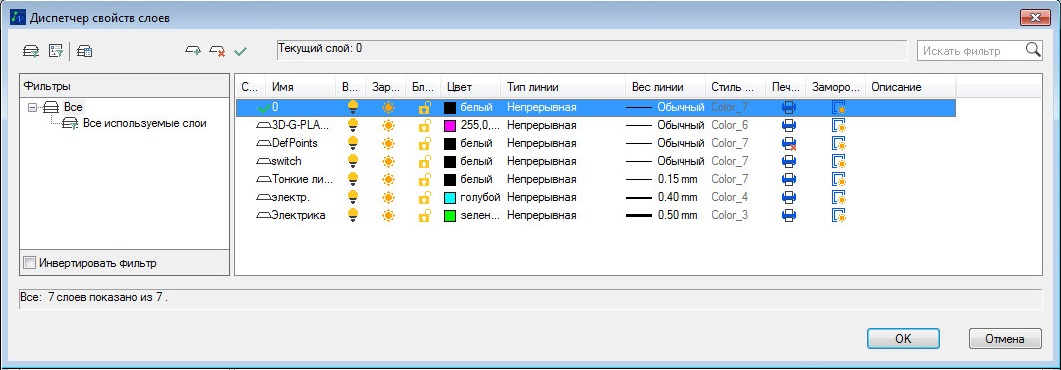Click the new group filter icon

pos(55,50)
